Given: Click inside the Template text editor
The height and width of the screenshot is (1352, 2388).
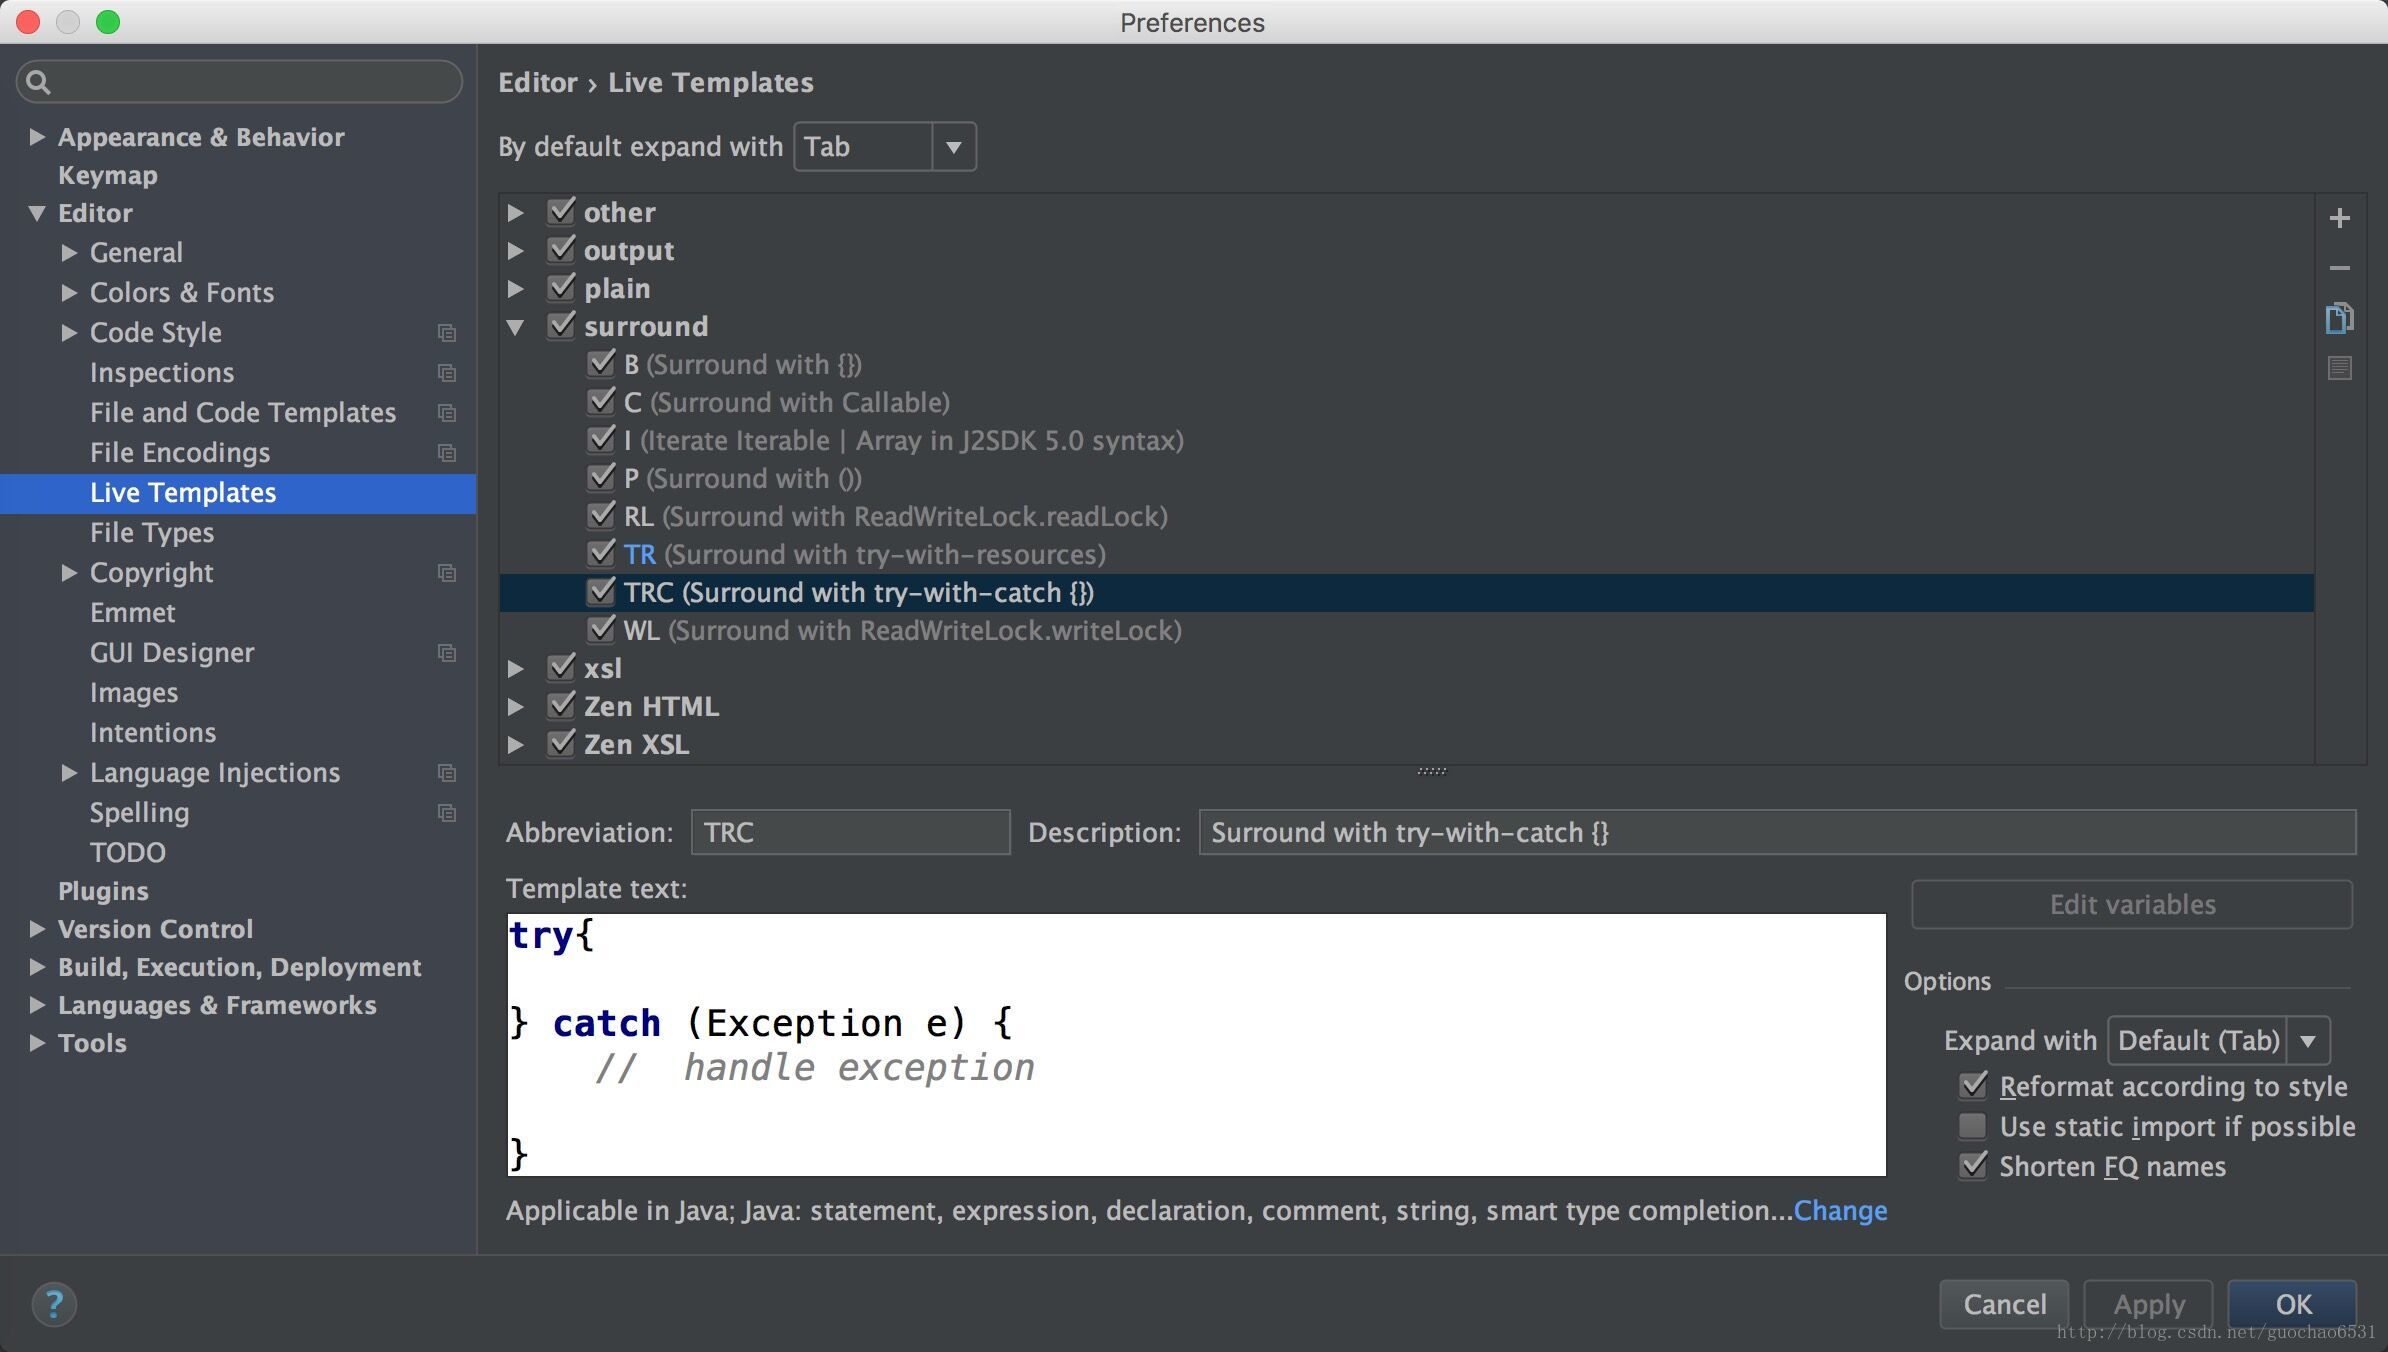Looking at the screenshot, I should pyautogui.click(x=1196, y=1045).
